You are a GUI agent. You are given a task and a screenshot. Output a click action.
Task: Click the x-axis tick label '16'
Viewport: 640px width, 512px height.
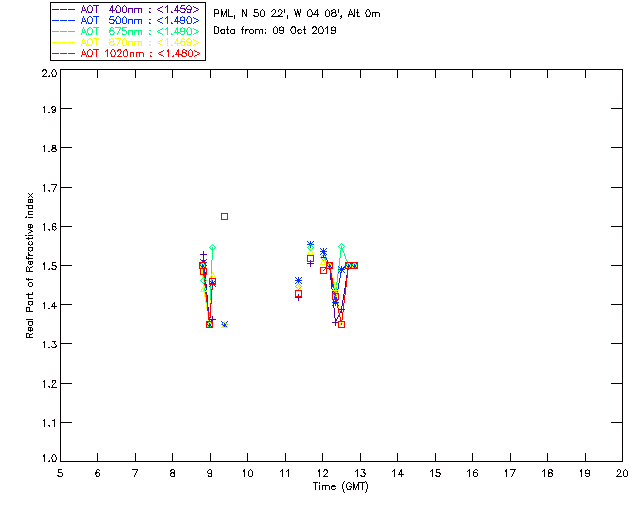tap(473, 473)
